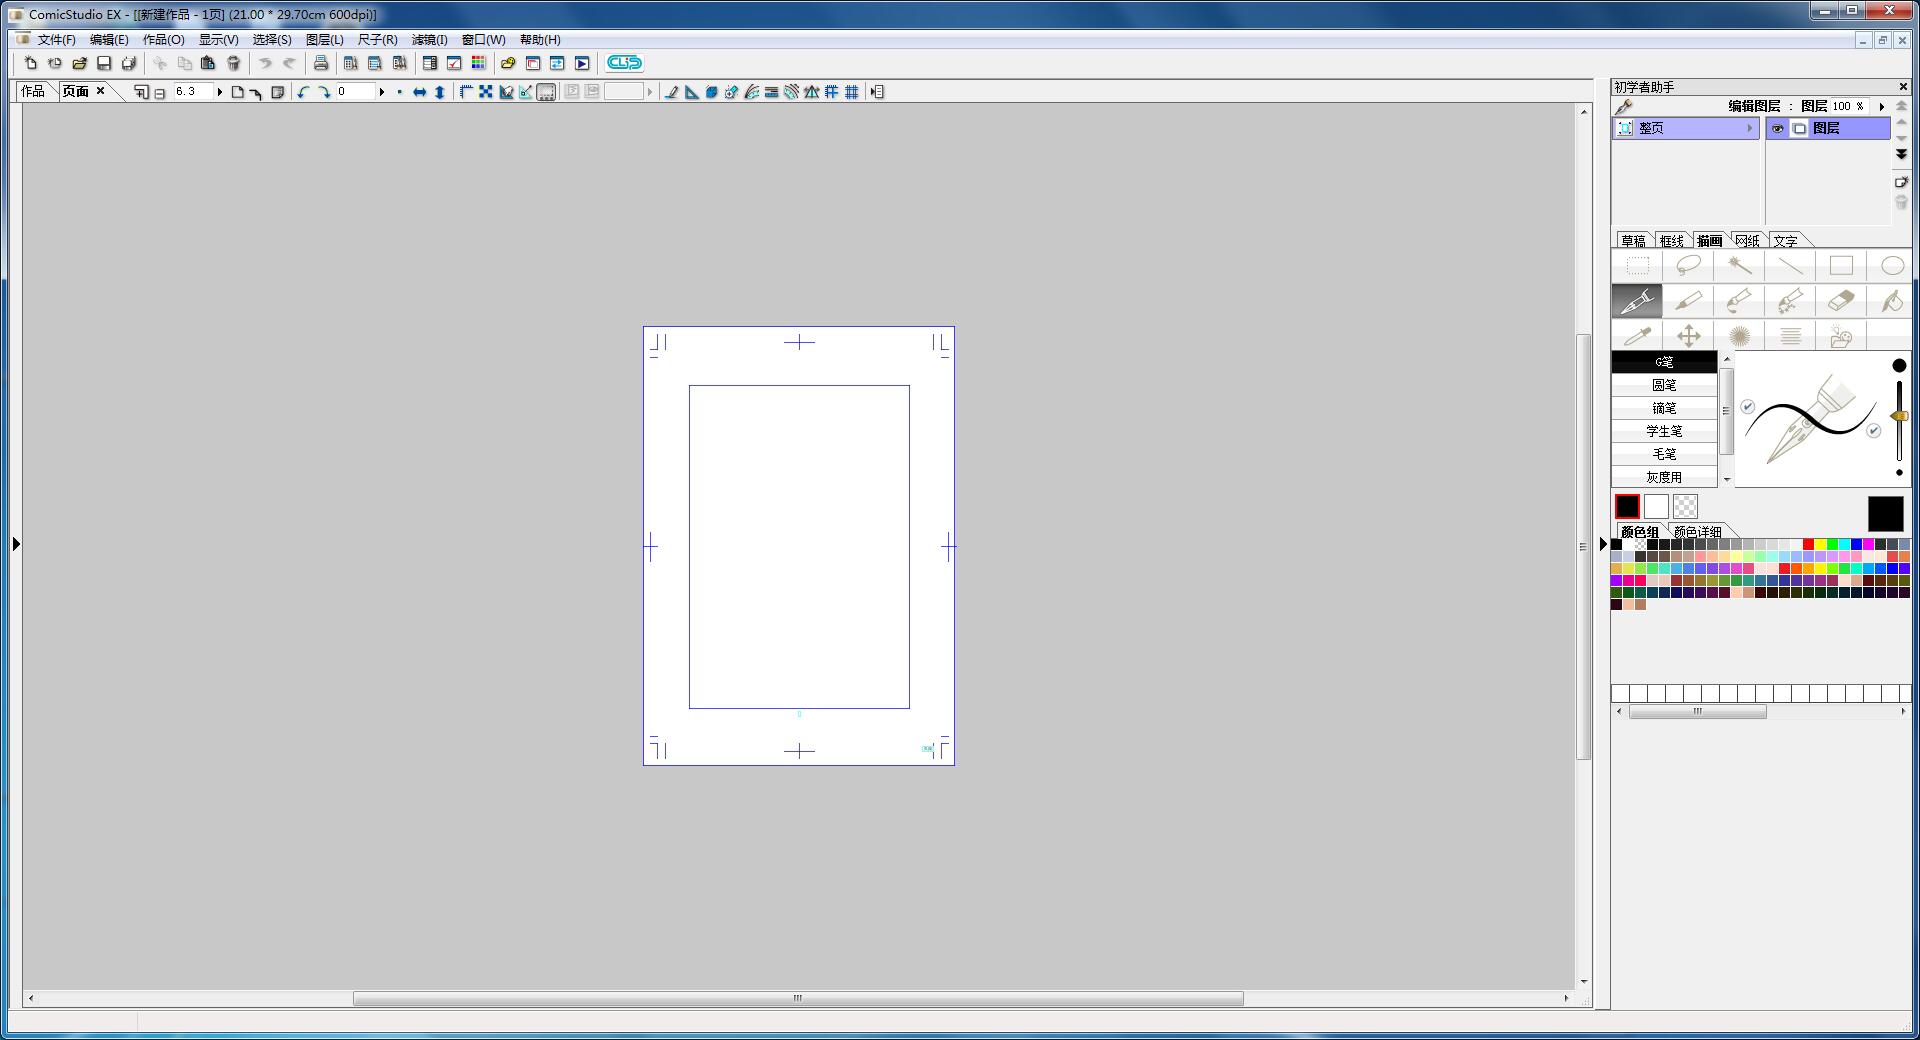The height and width of the screenshot is (1040, 1920).
Task: Pick a red swatch from the color palette
Action: pos(1806,545)
